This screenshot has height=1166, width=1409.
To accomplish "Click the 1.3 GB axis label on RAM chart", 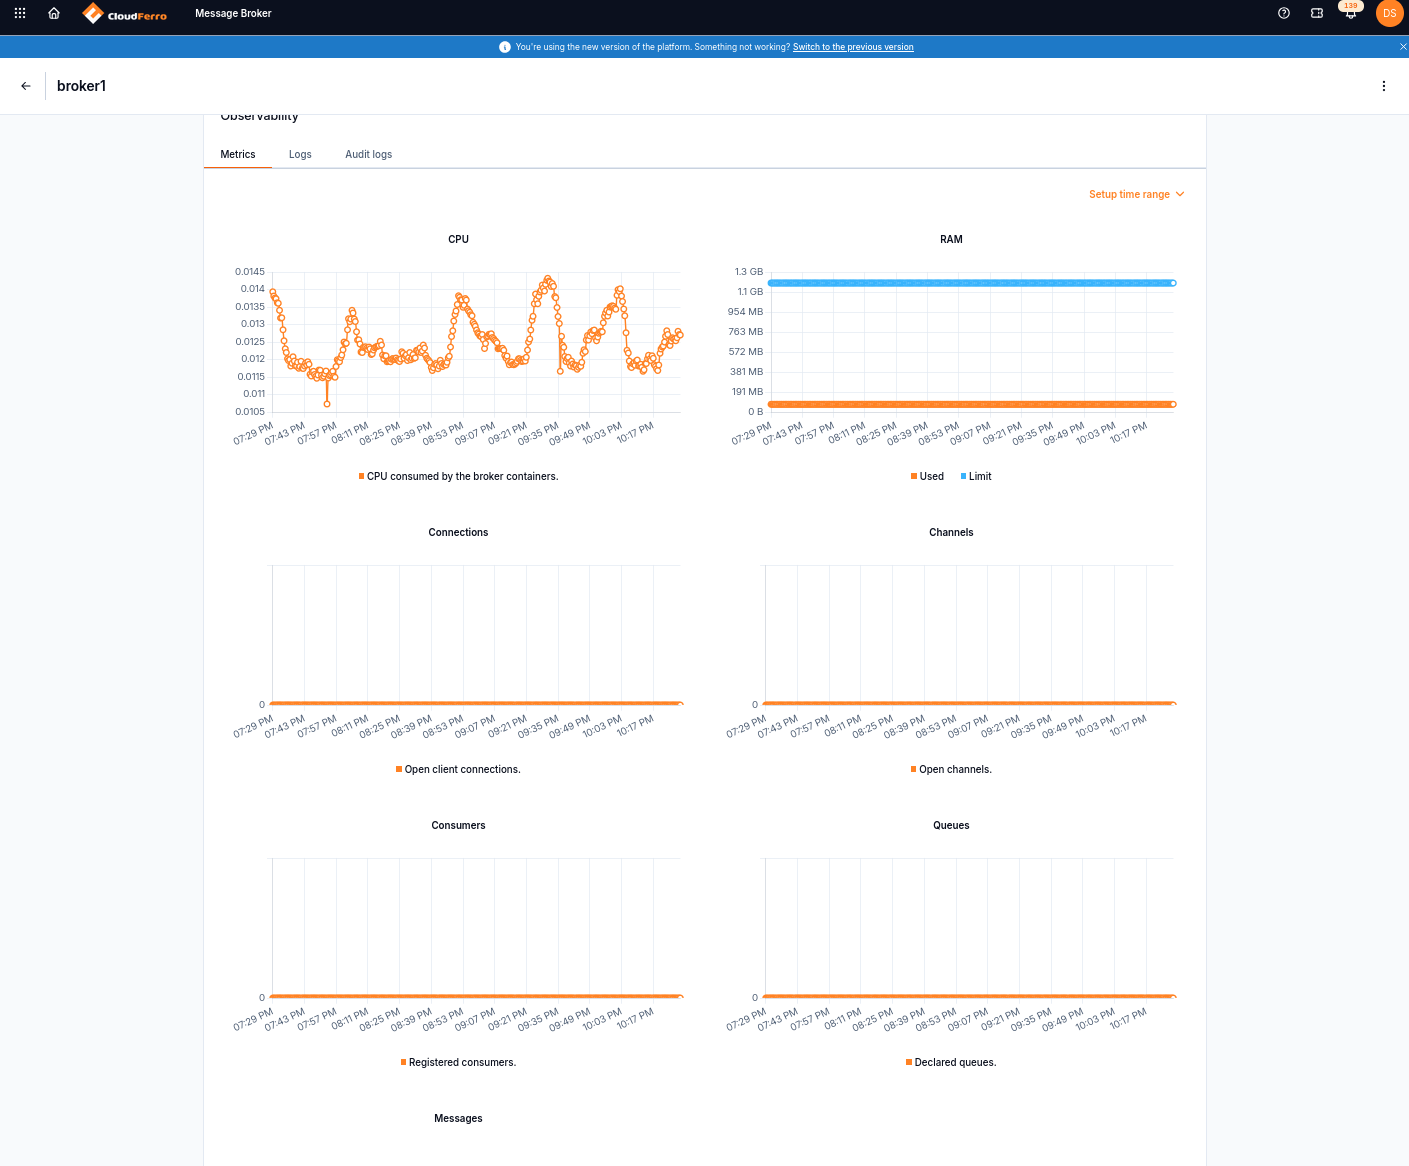I will click(x=749, y=271).
